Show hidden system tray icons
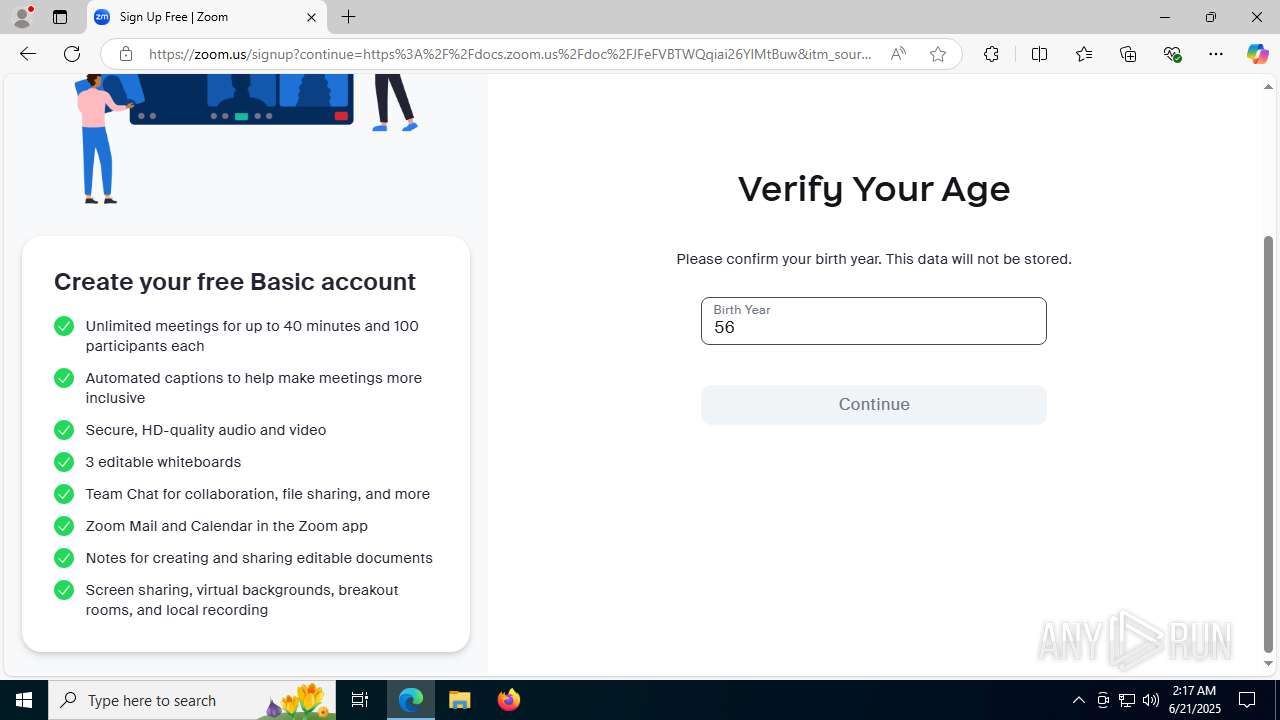 click(x=1078, y=700)
